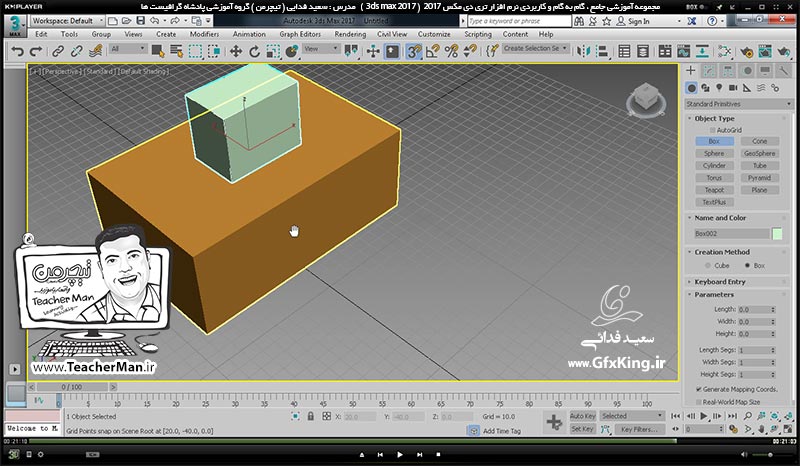Switch to the Hierarchy panel tab
Viewport: 800px width, 466px height.
728,71
